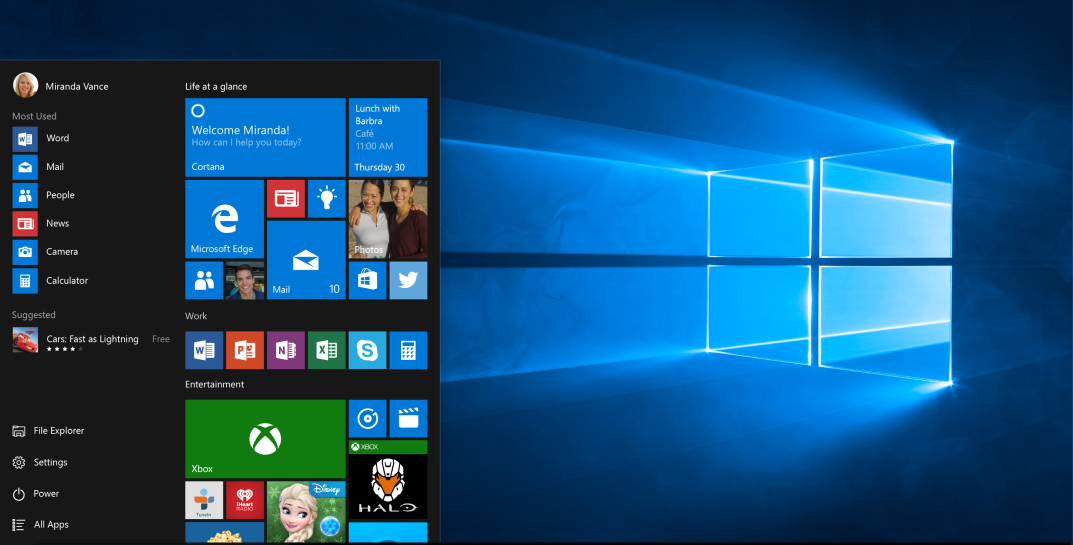The image size is (1073, 545).
Task: Click the Miranda Vance user name
Action: coord(77,86)
